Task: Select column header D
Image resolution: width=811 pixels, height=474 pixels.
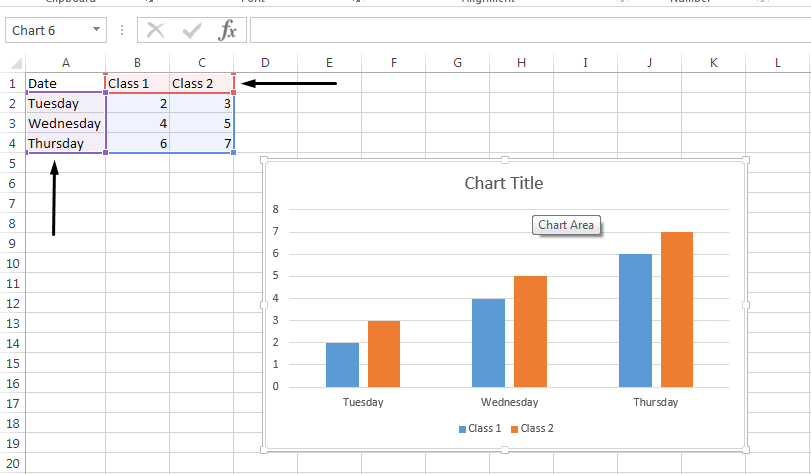Action: 265,63
